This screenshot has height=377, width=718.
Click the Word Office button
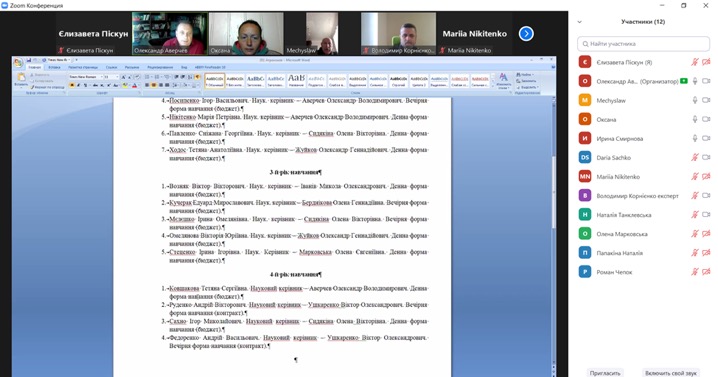[18, 62]
